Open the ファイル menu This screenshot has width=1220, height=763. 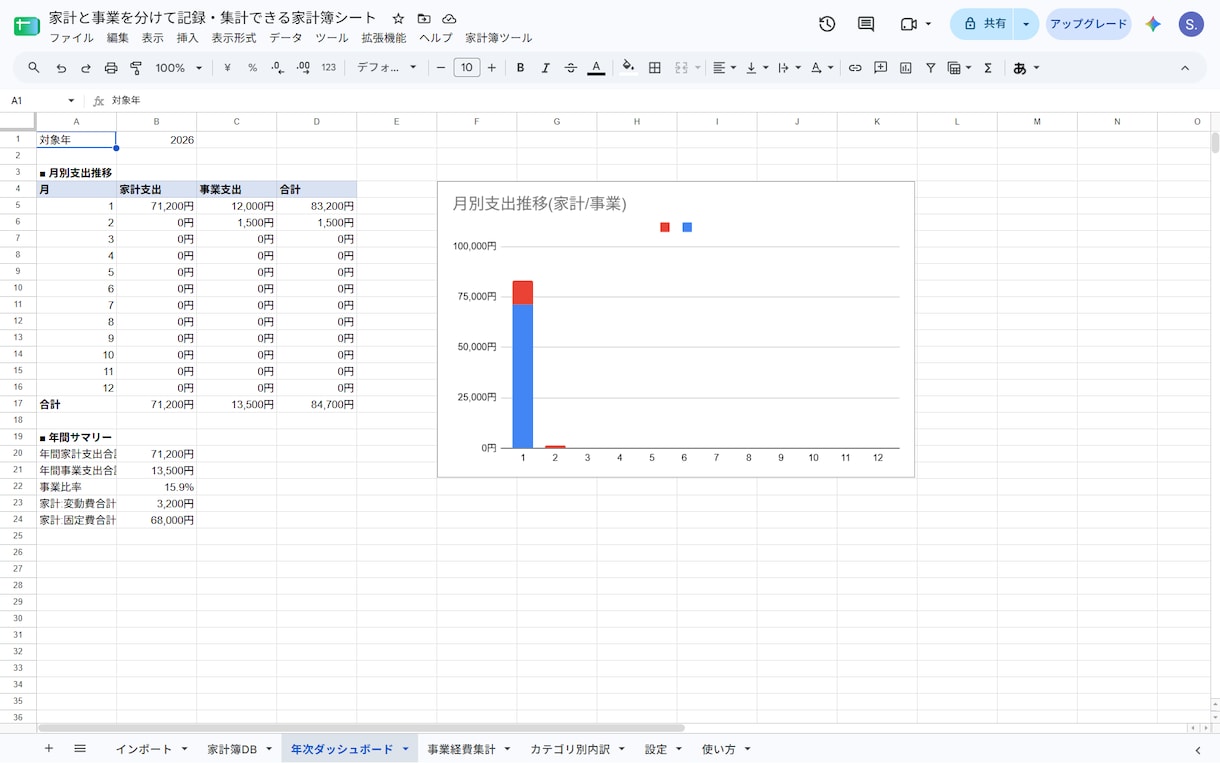71,38
